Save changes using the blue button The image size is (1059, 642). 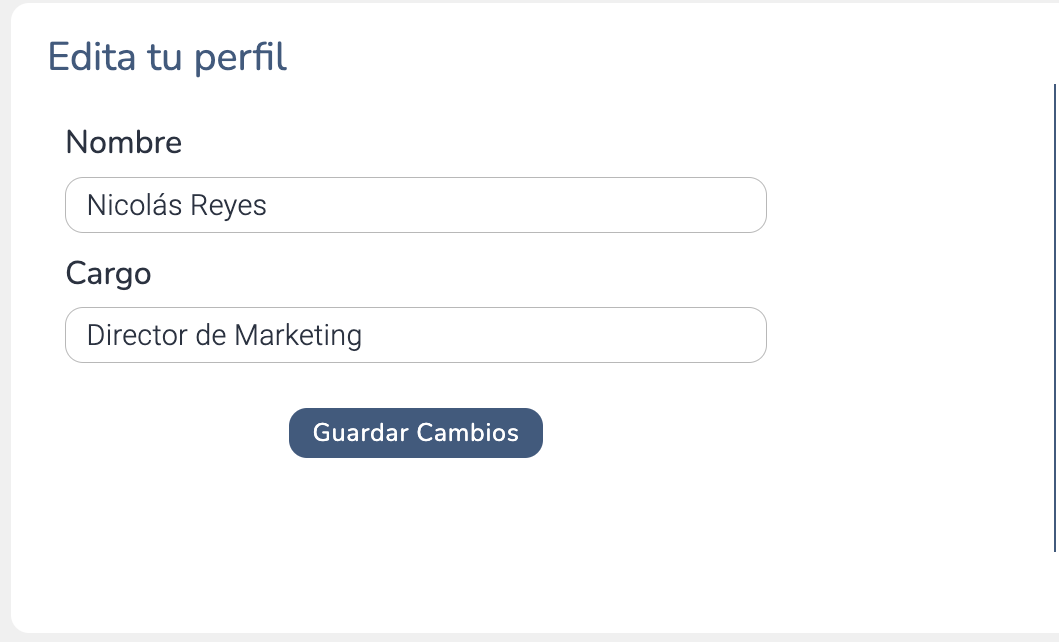point(416,433)
